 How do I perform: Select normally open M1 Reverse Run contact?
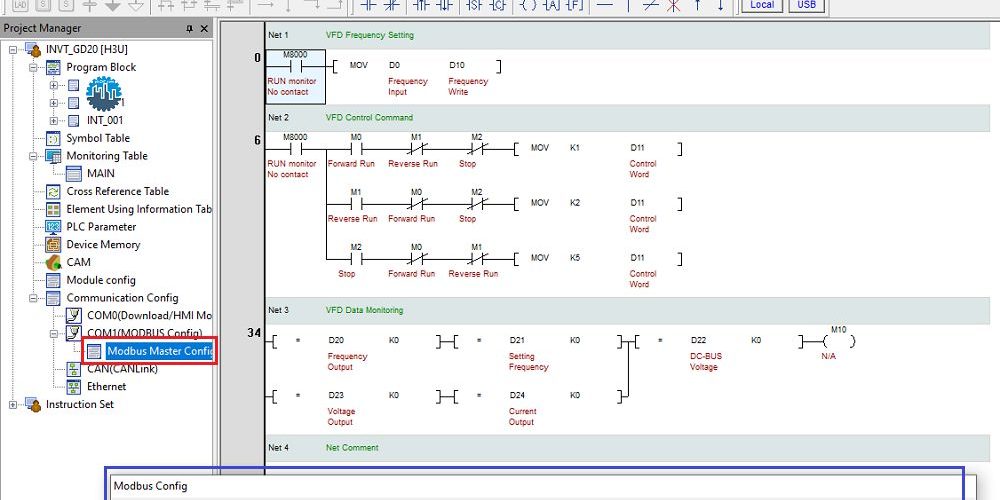356,203
